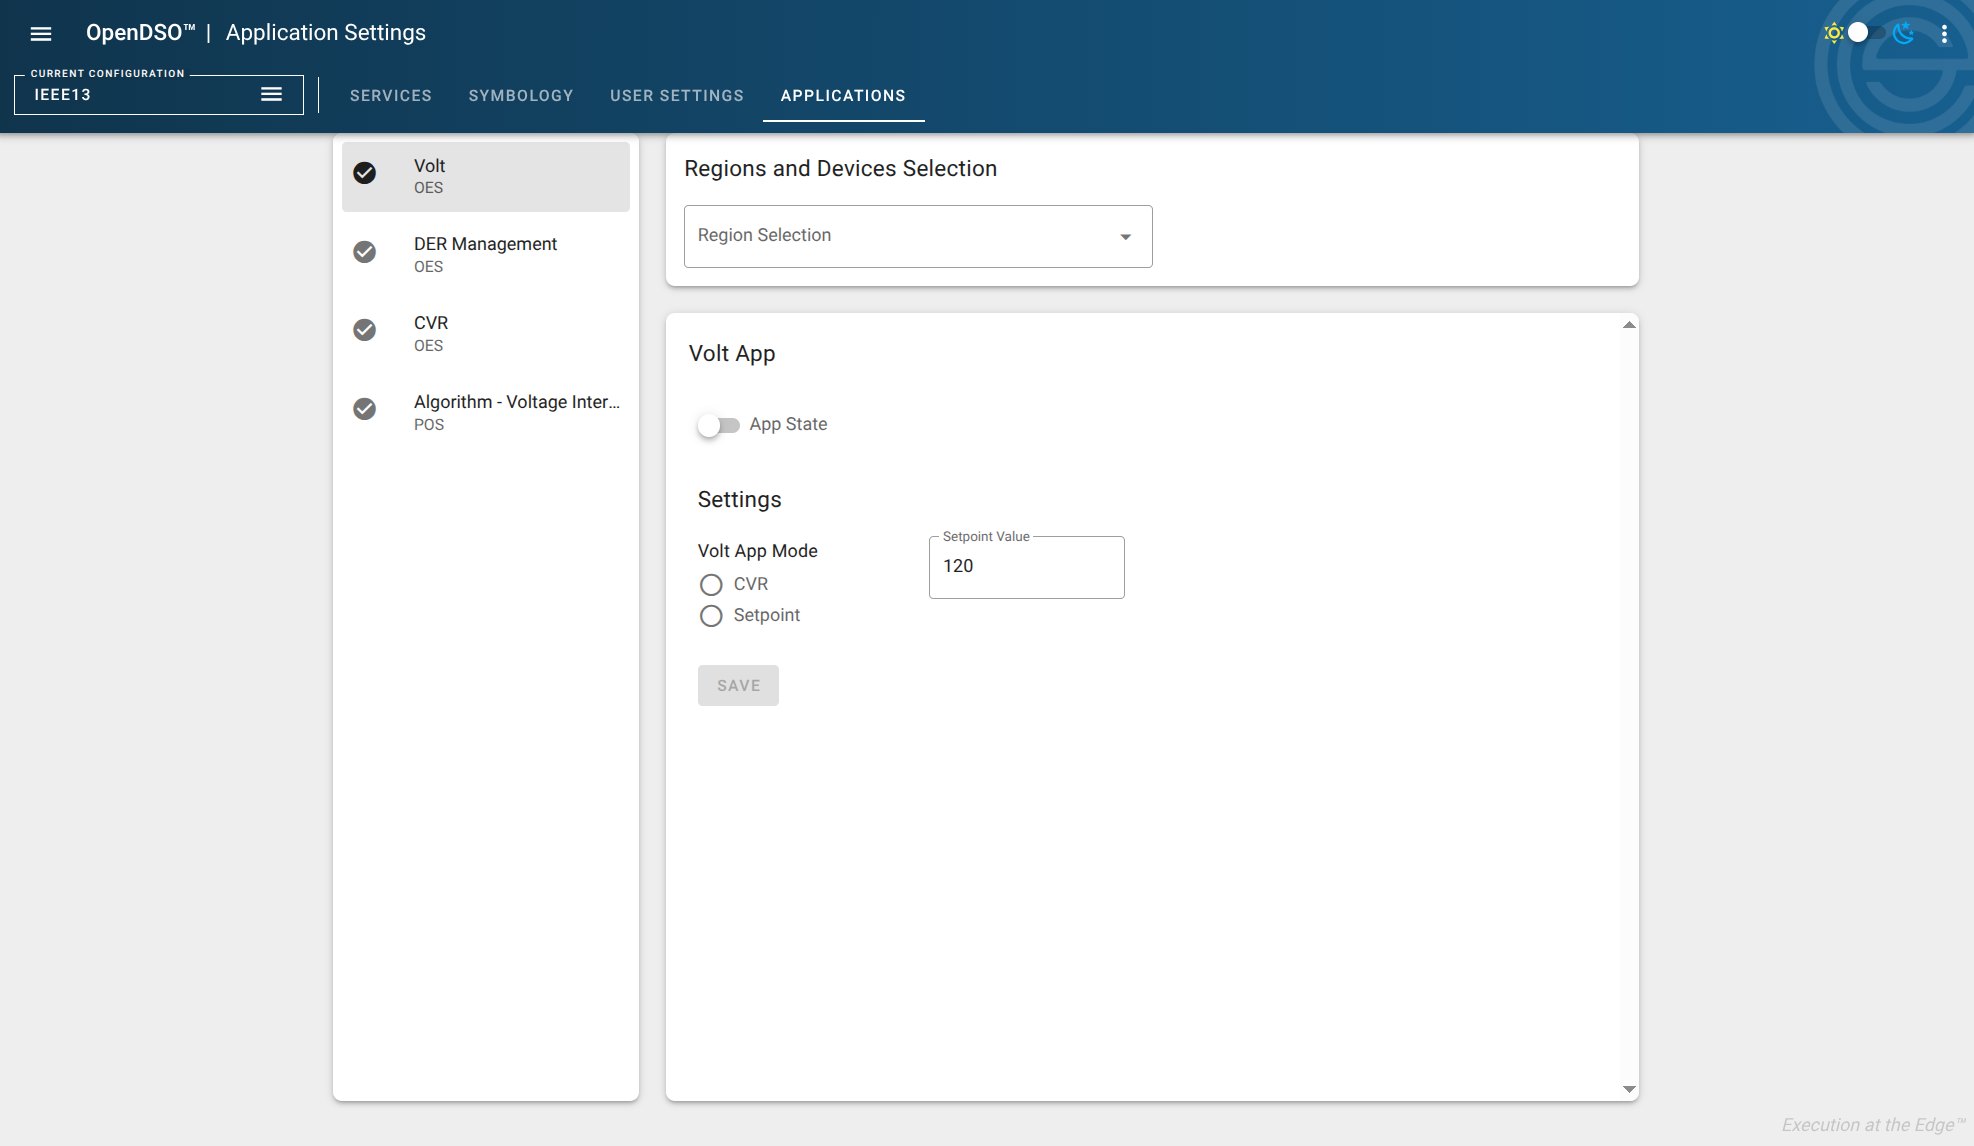The width and height of the screenshot is (1974, 1146).
Task: Select the DER Management application
Action: coord(486,255)
